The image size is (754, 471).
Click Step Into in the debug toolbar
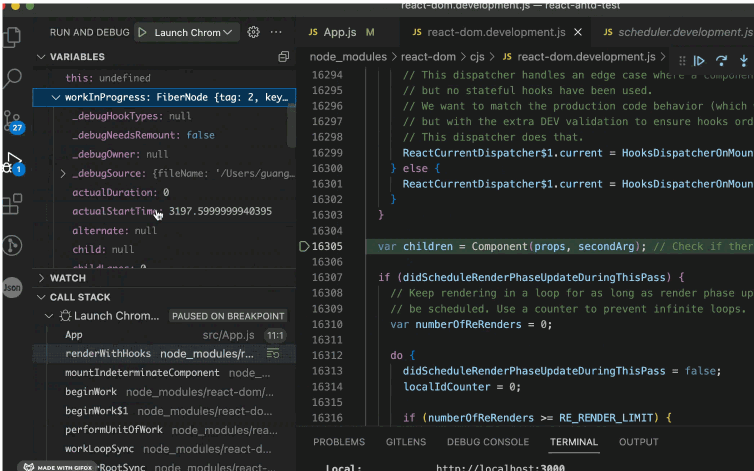click(743, 61)
